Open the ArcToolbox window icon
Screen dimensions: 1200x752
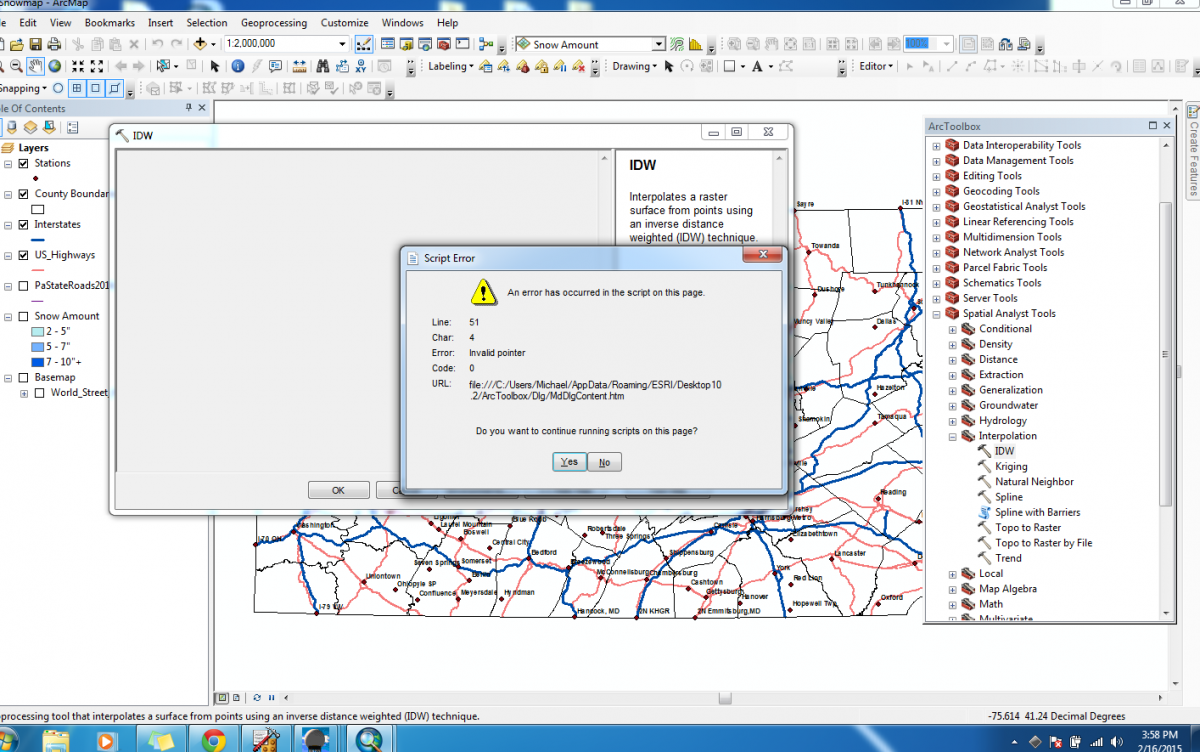tap(443, 44)
